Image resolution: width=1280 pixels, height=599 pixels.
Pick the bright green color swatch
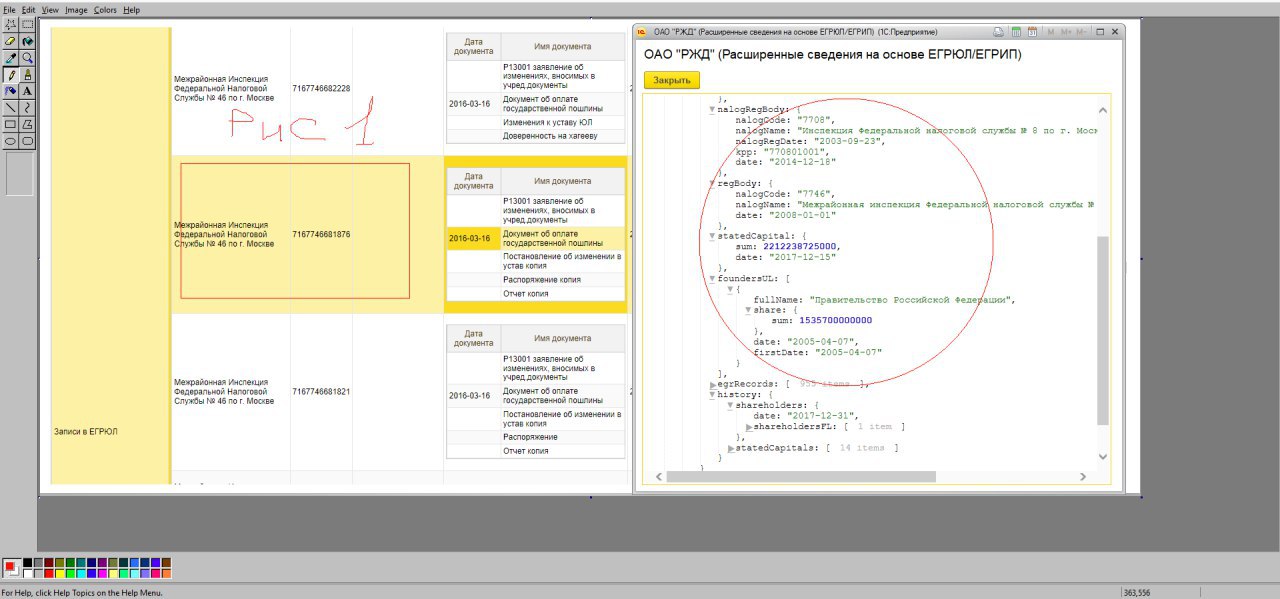coord(70,574)
